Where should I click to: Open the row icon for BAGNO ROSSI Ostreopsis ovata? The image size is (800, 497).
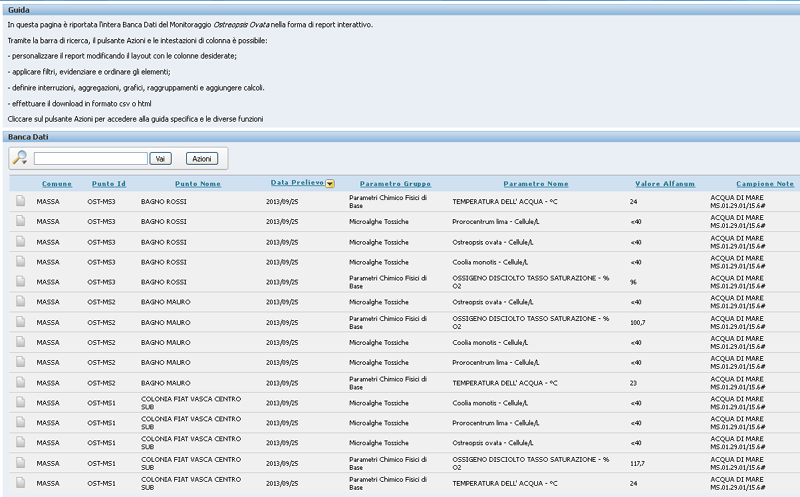coord(20,242)
